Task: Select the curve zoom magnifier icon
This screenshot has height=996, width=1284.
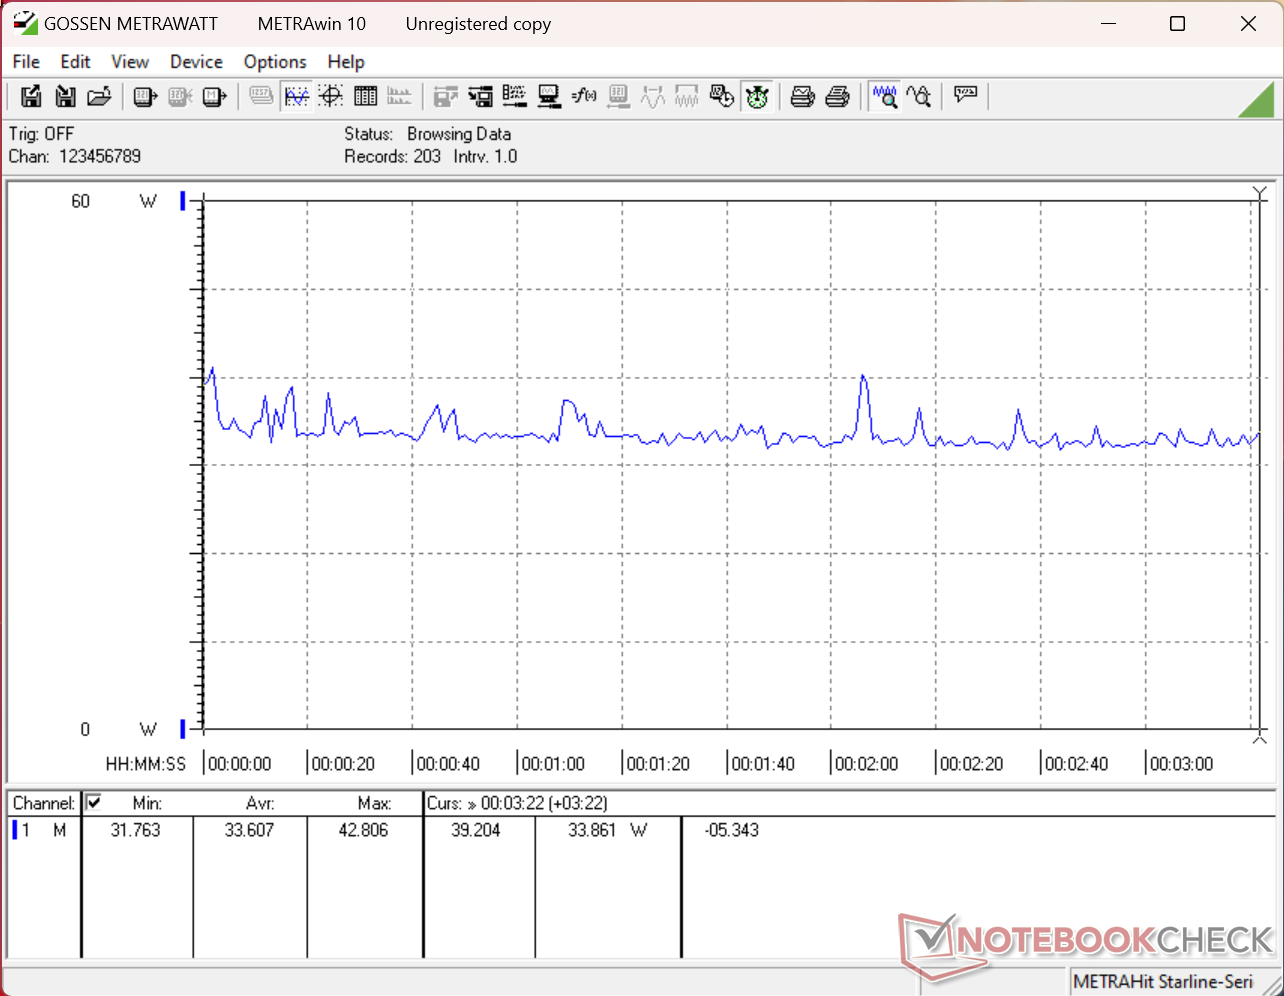Action: (918, 97)
